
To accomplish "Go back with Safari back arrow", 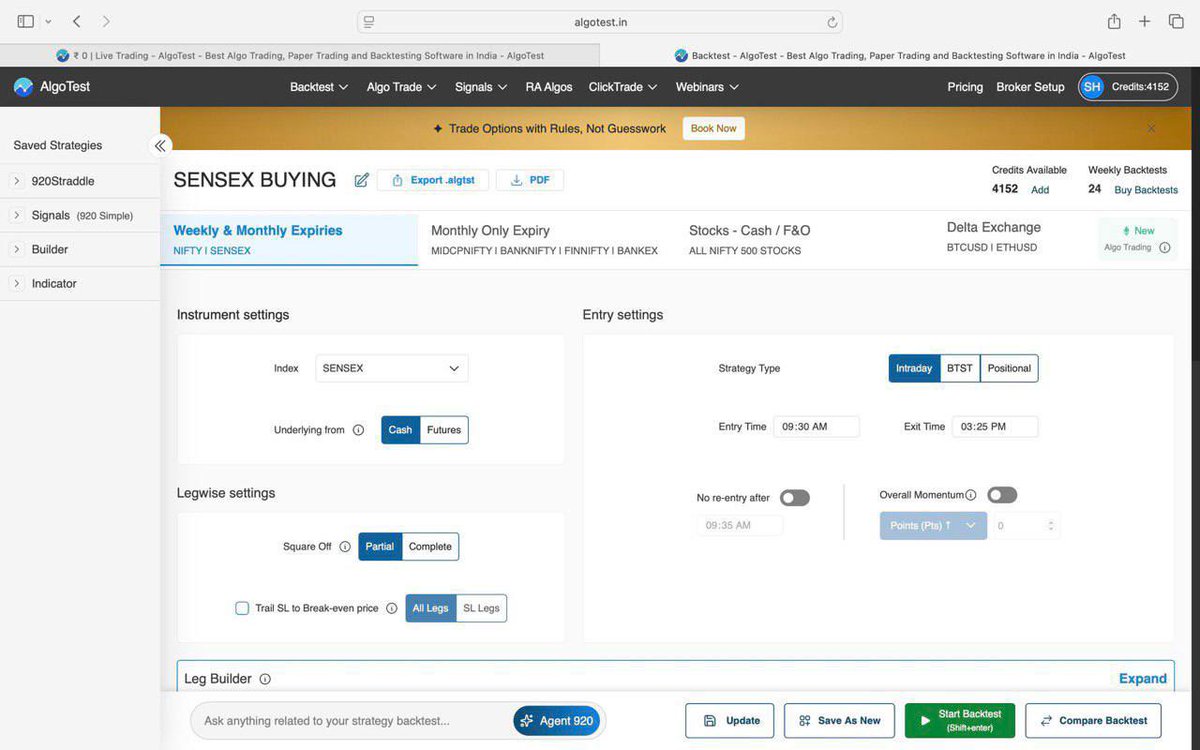I will click(x=77, y=21).
